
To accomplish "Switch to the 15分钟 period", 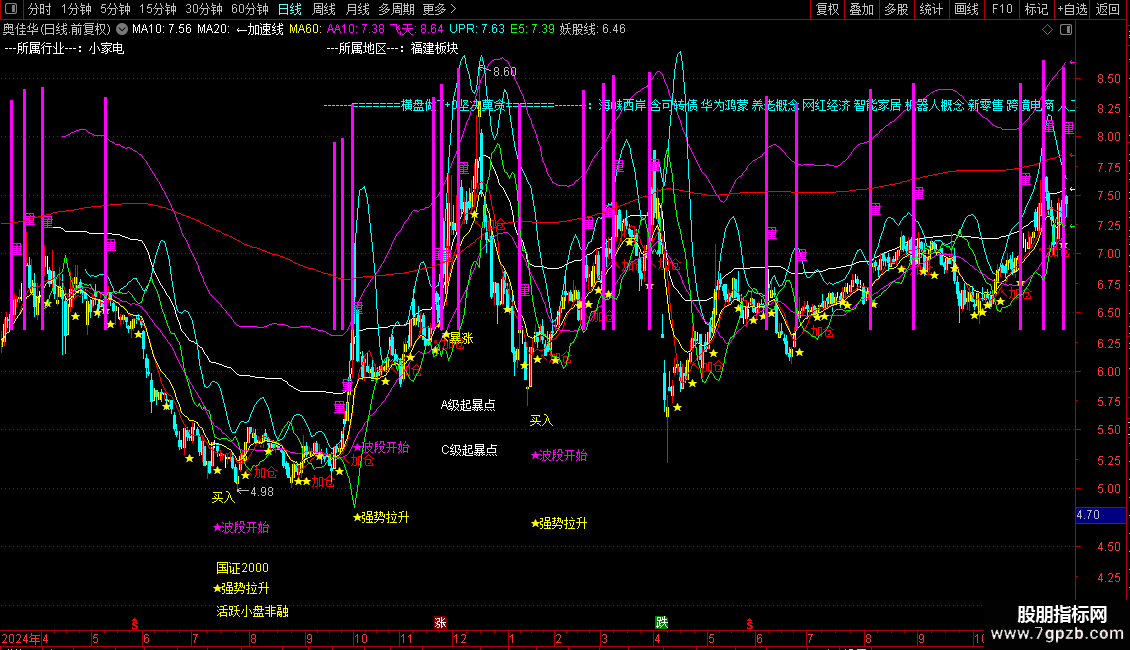I will (x=157, y=9).
